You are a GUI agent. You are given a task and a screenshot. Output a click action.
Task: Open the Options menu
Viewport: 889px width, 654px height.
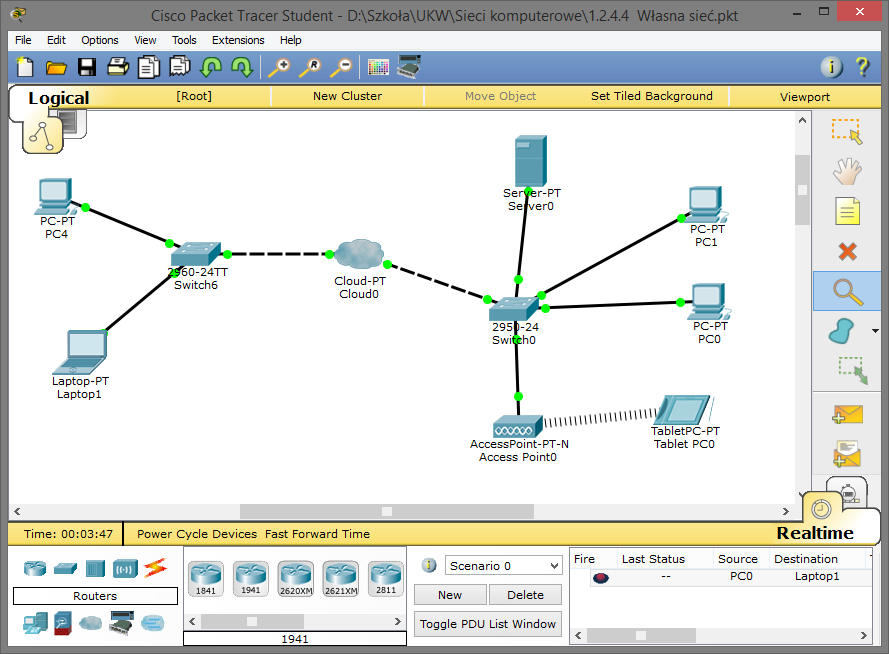(100, 40)
